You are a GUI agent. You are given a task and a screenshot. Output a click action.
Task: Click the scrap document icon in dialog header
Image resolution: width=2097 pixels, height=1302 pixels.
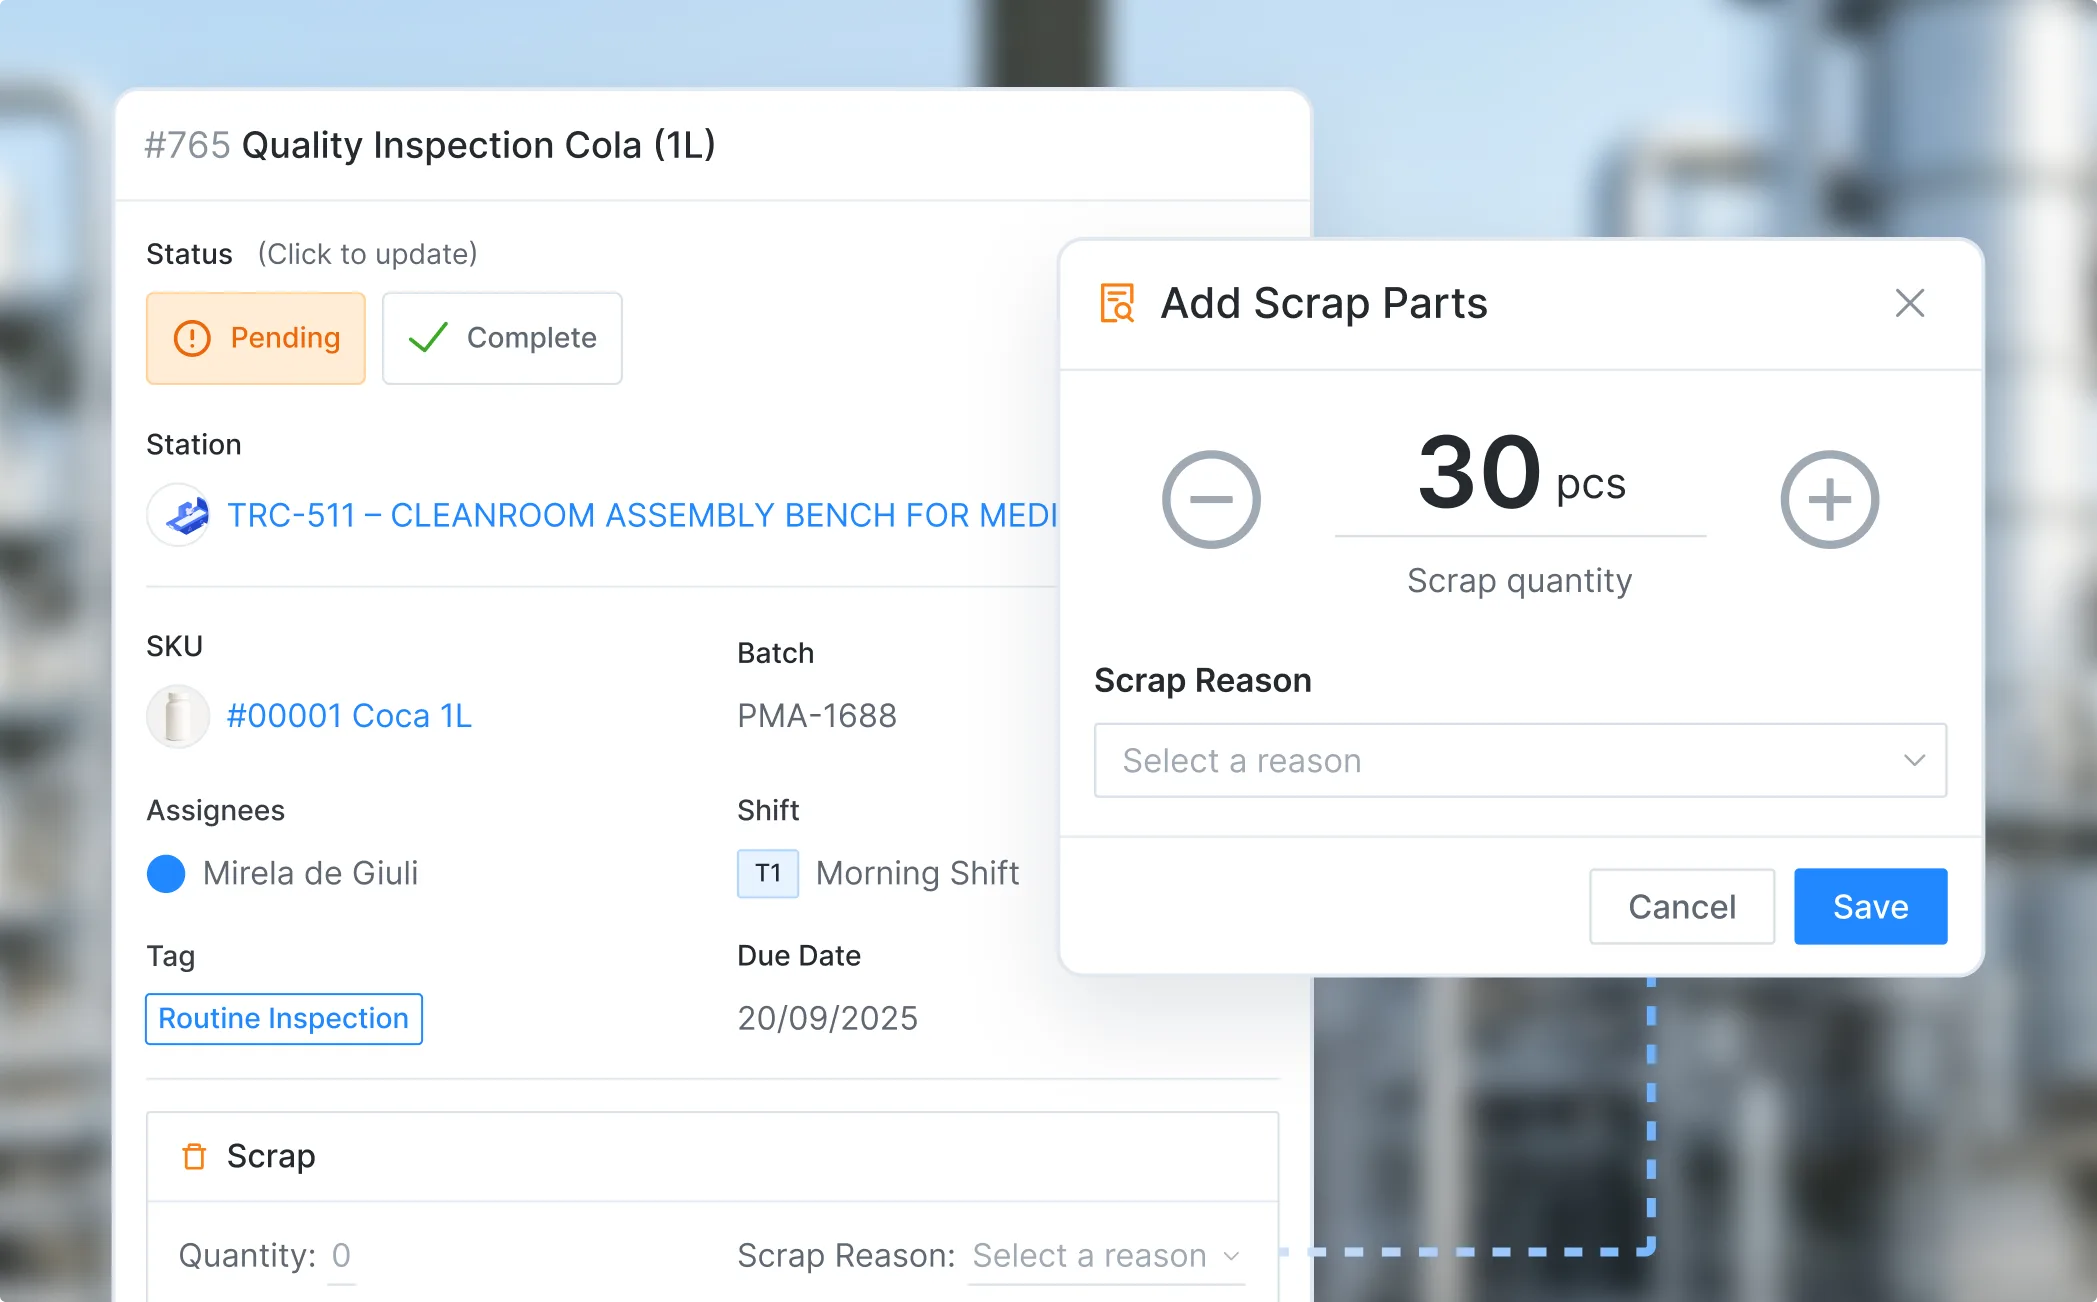(1117, 303)
